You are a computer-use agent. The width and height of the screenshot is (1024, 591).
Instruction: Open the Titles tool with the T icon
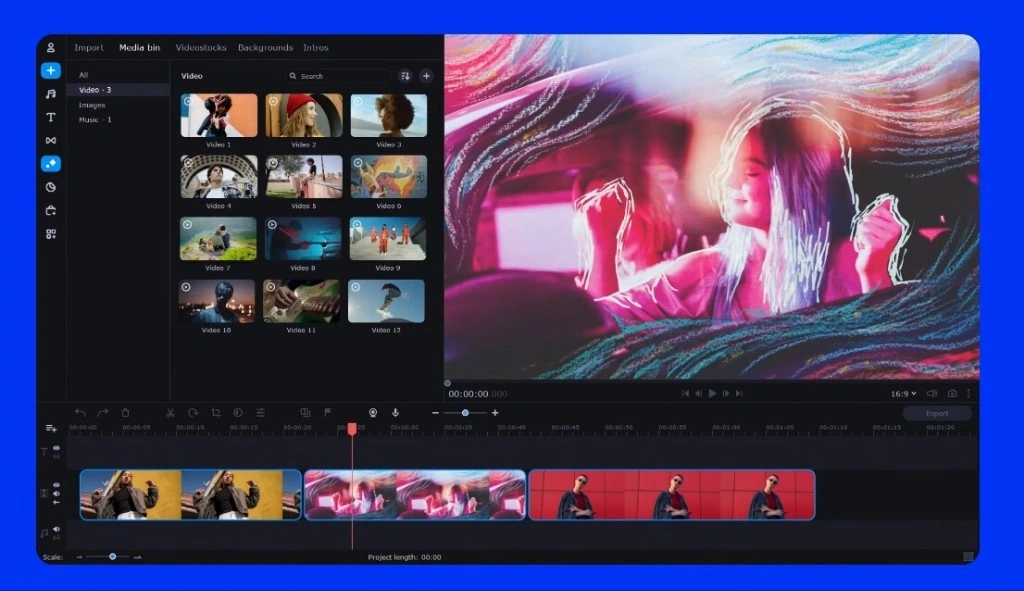click(51, 117)
